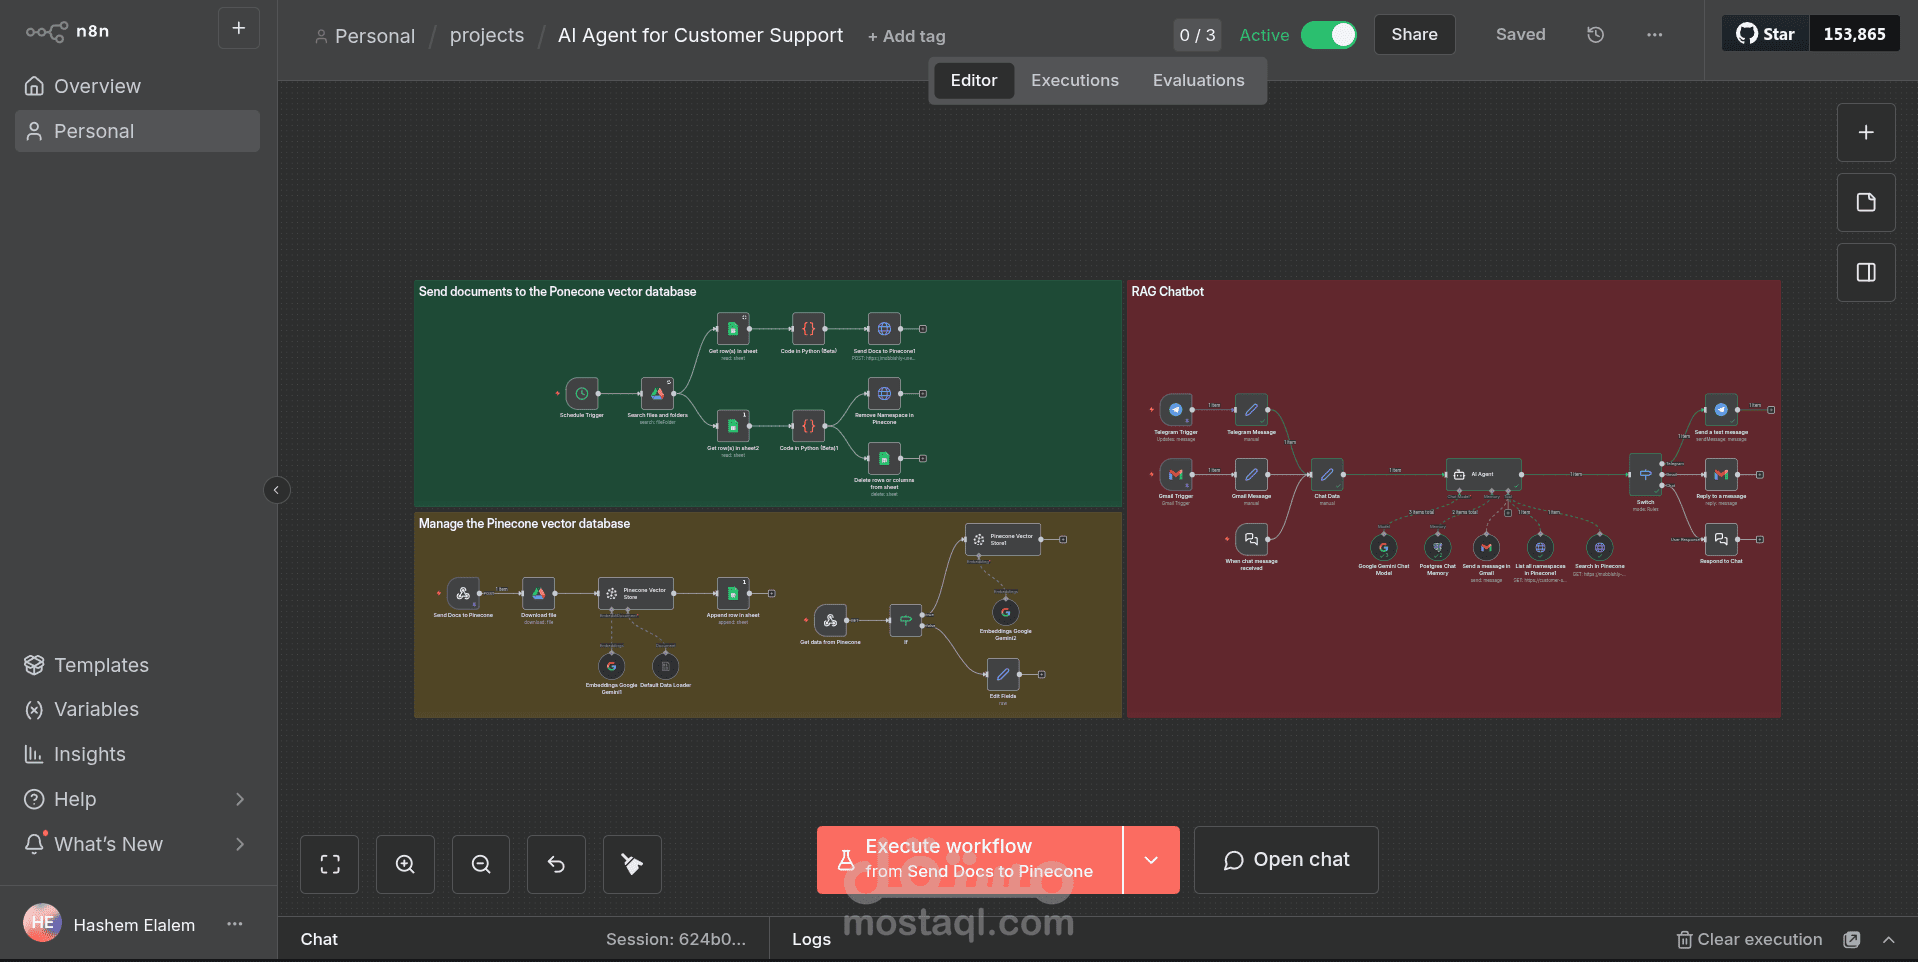This screenshot has height=962, width=1918.
Task: Zoom in on the workflow canvas
Action: pos(405,864)
